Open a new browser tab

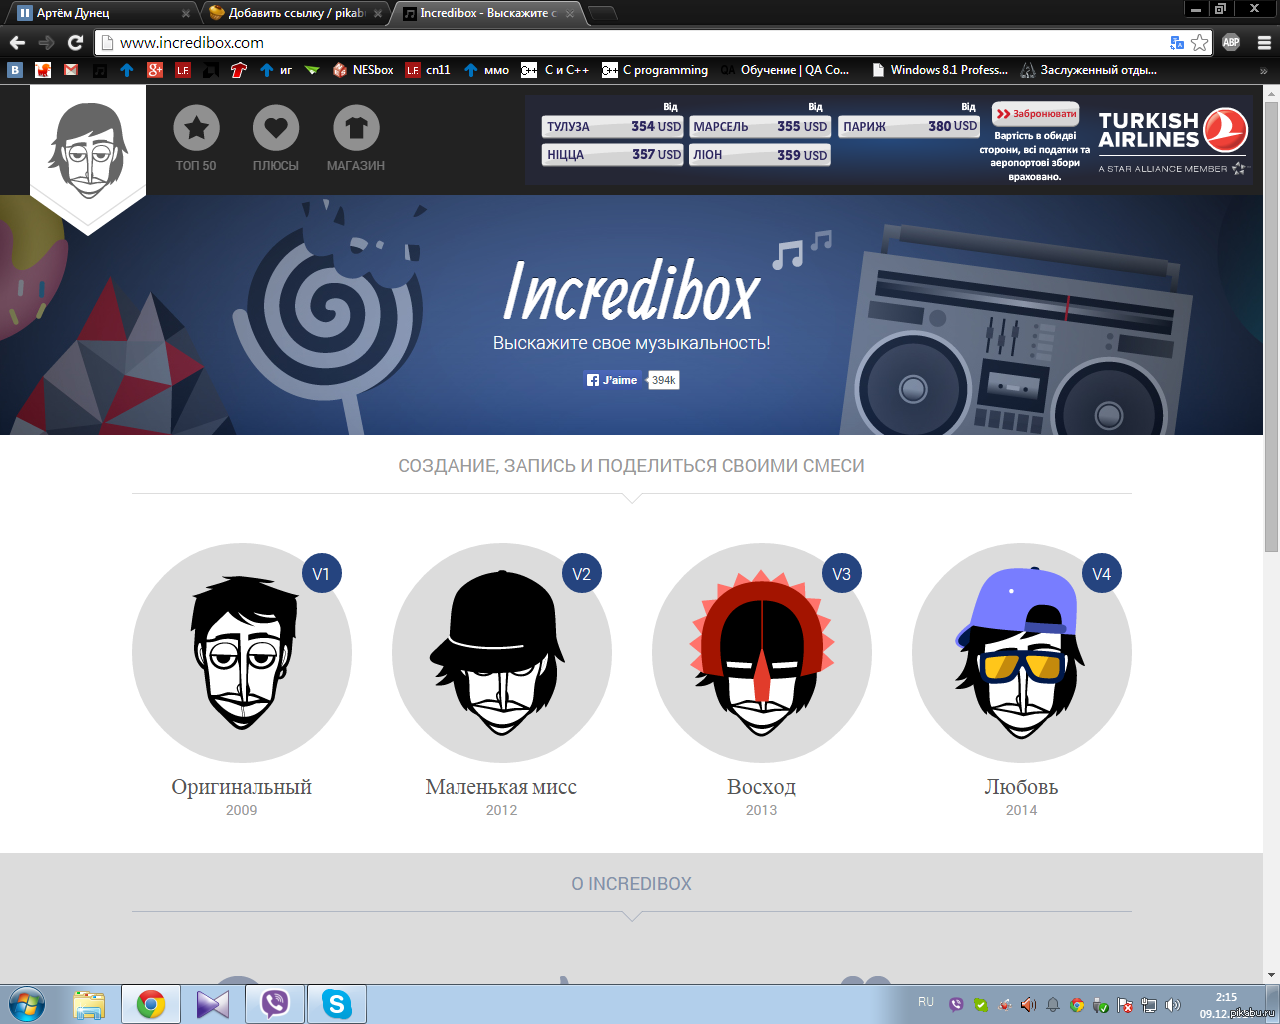tap(602, 14)
